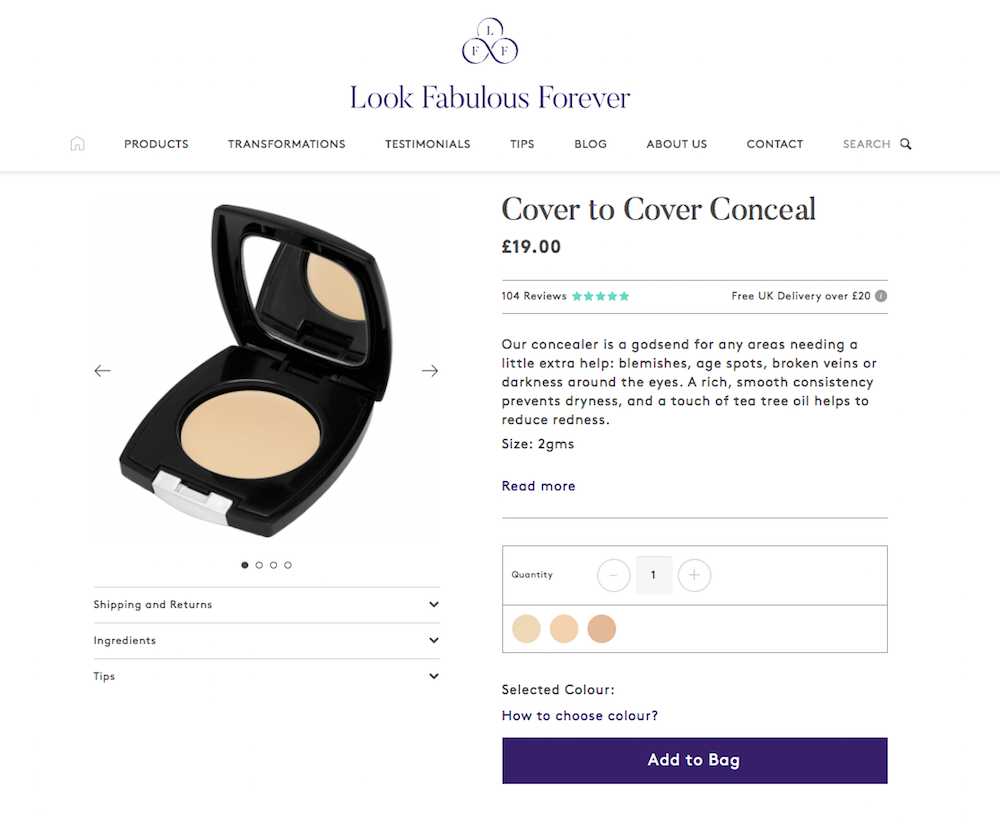Show previous product image with left arrow
The image size is (1000, 819).
tap(102, 371)
